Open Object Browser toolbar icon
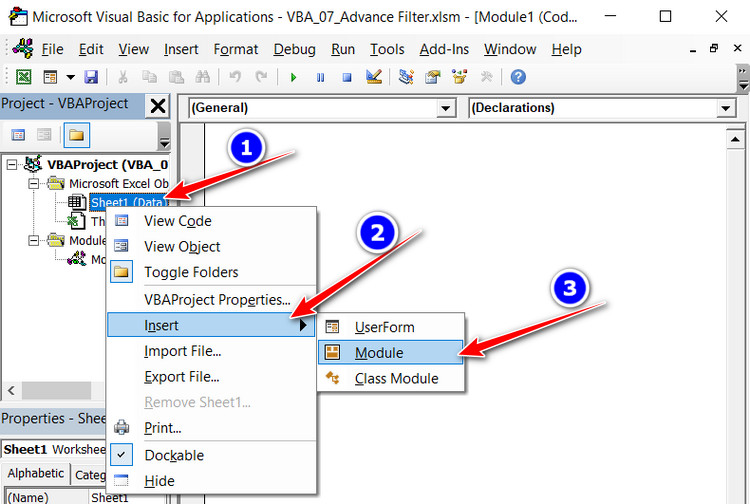 (460, 77)
